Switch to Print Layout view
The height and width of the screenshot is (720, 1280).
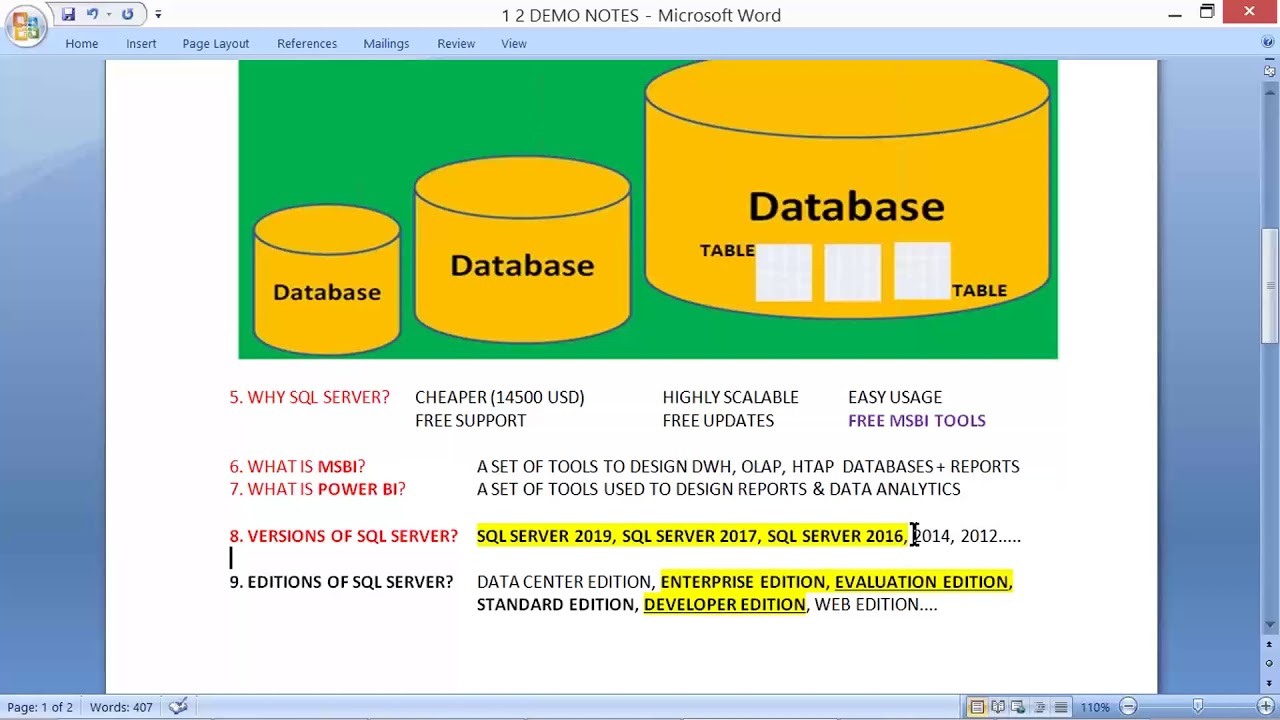(977, 707)
